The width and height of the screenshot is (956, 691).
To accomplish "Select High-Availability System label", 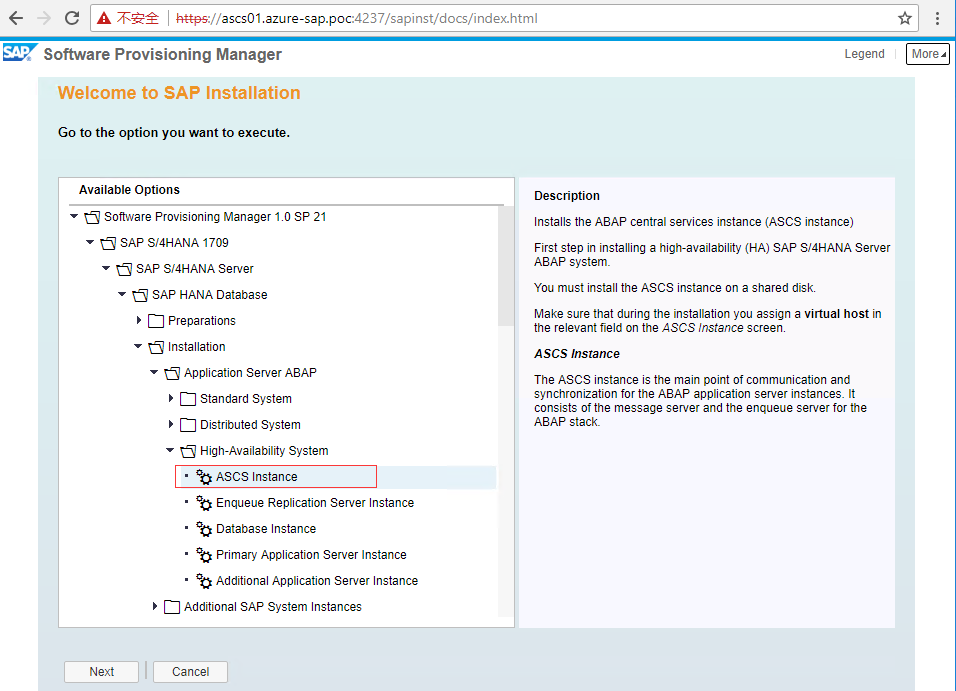I will (x=264, y=451).
